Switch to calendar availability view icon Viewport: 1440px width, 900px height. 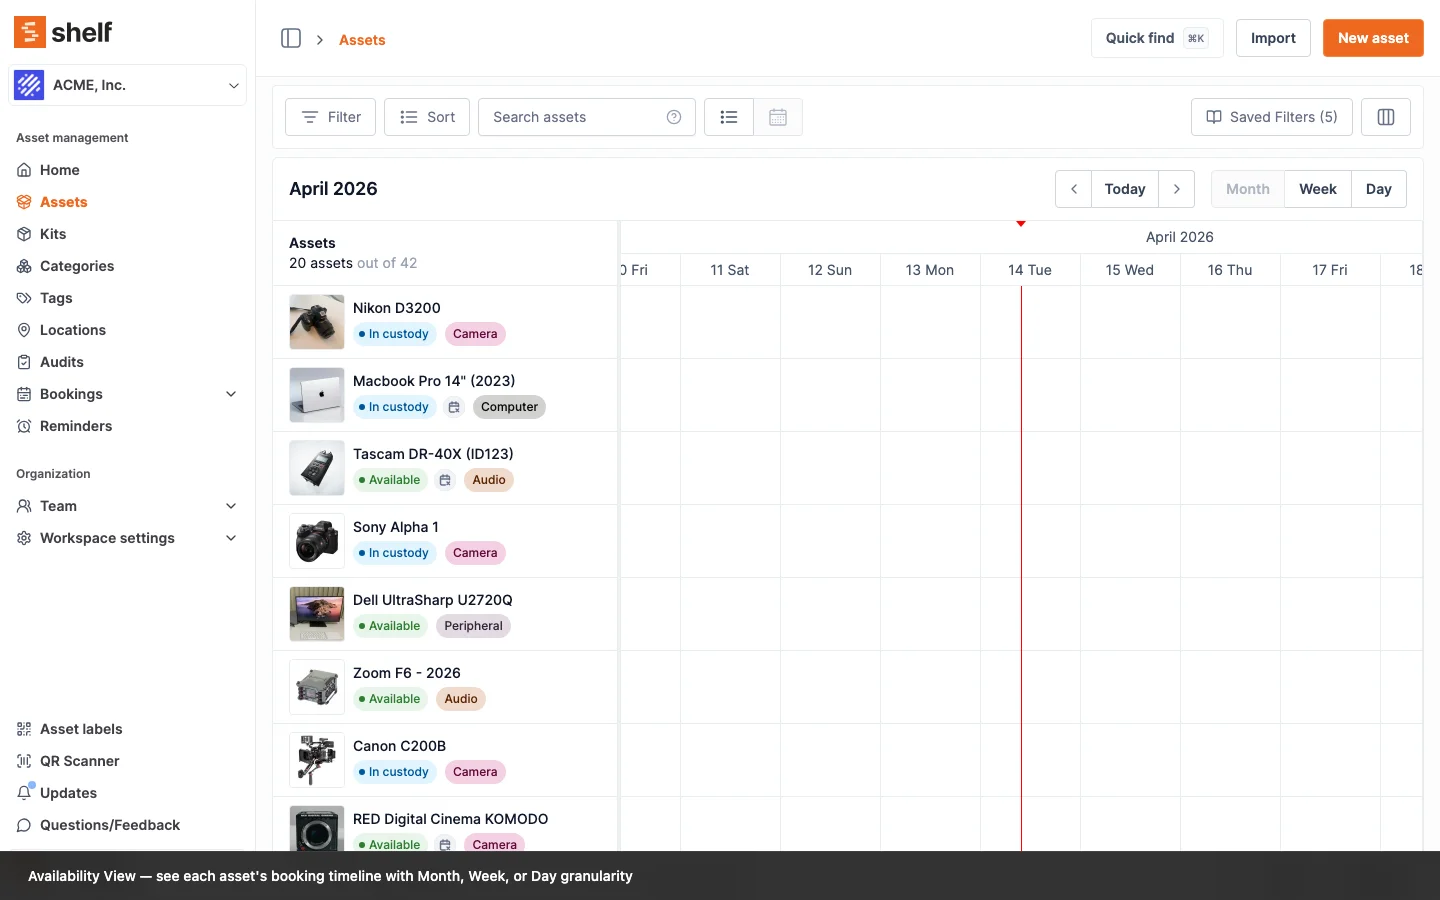[x=778, y=117]
